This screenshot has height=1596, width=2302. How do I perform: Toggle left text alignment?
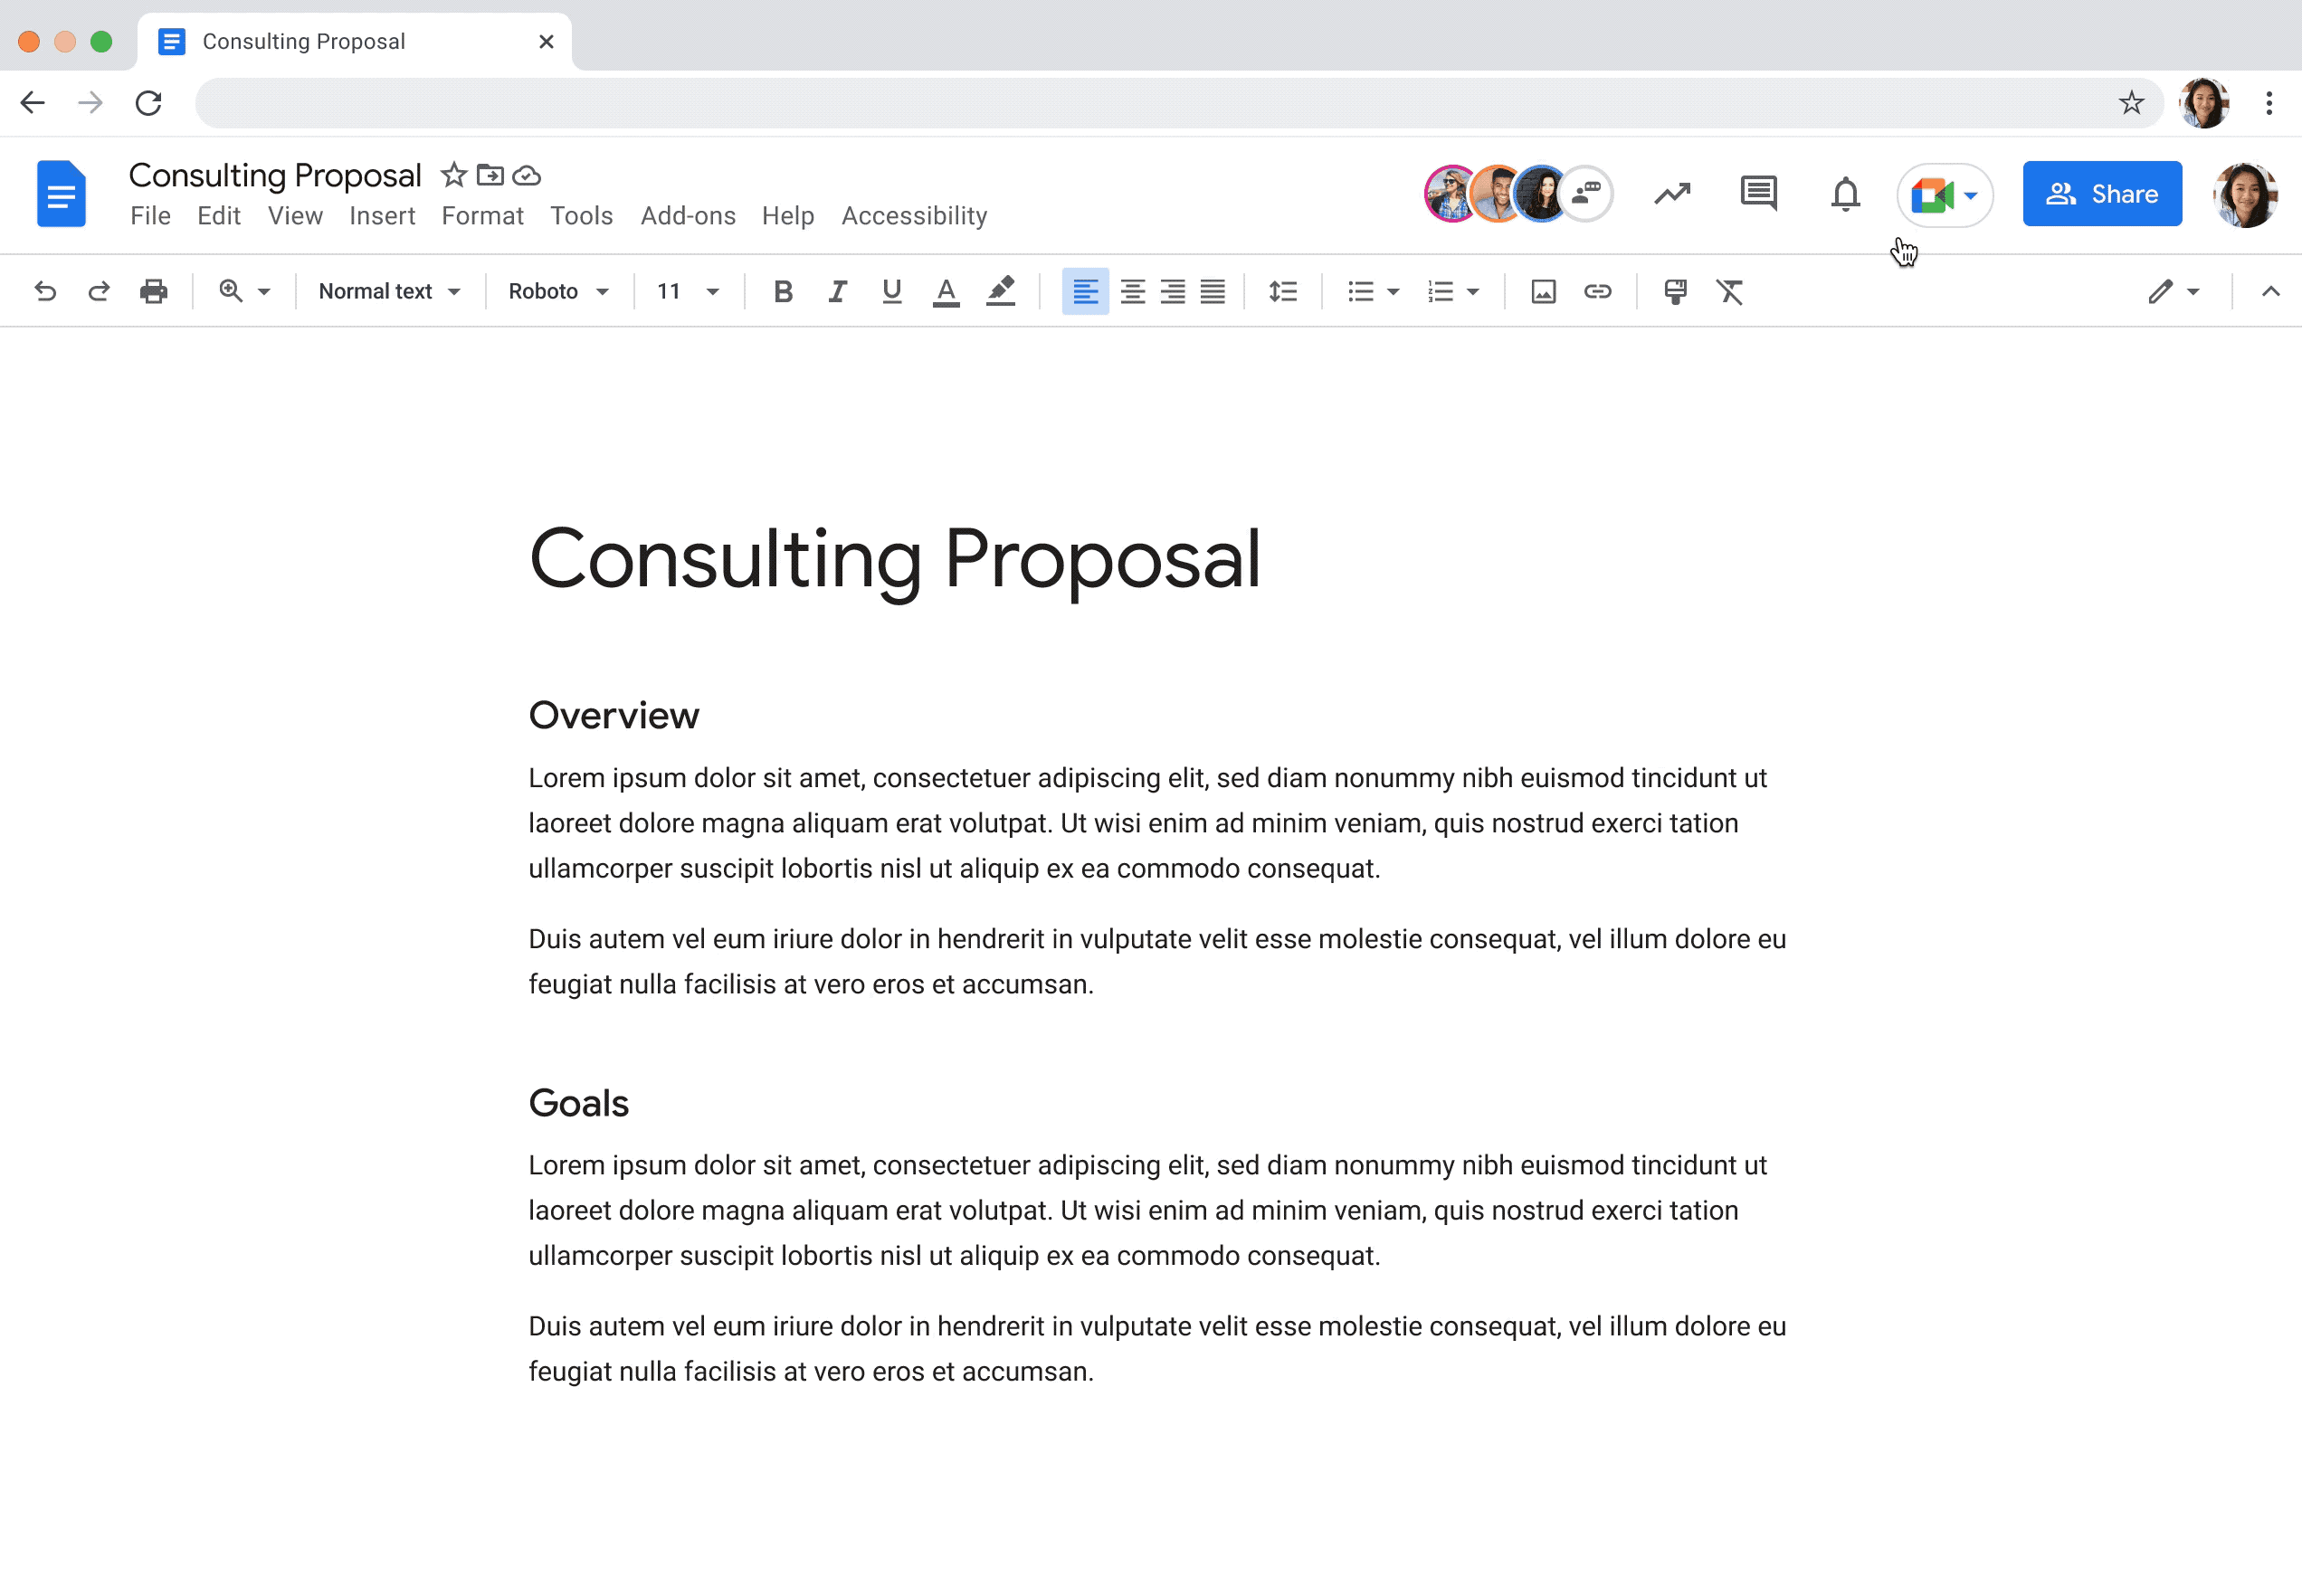pyautogui.click(x=1085, y=290)
